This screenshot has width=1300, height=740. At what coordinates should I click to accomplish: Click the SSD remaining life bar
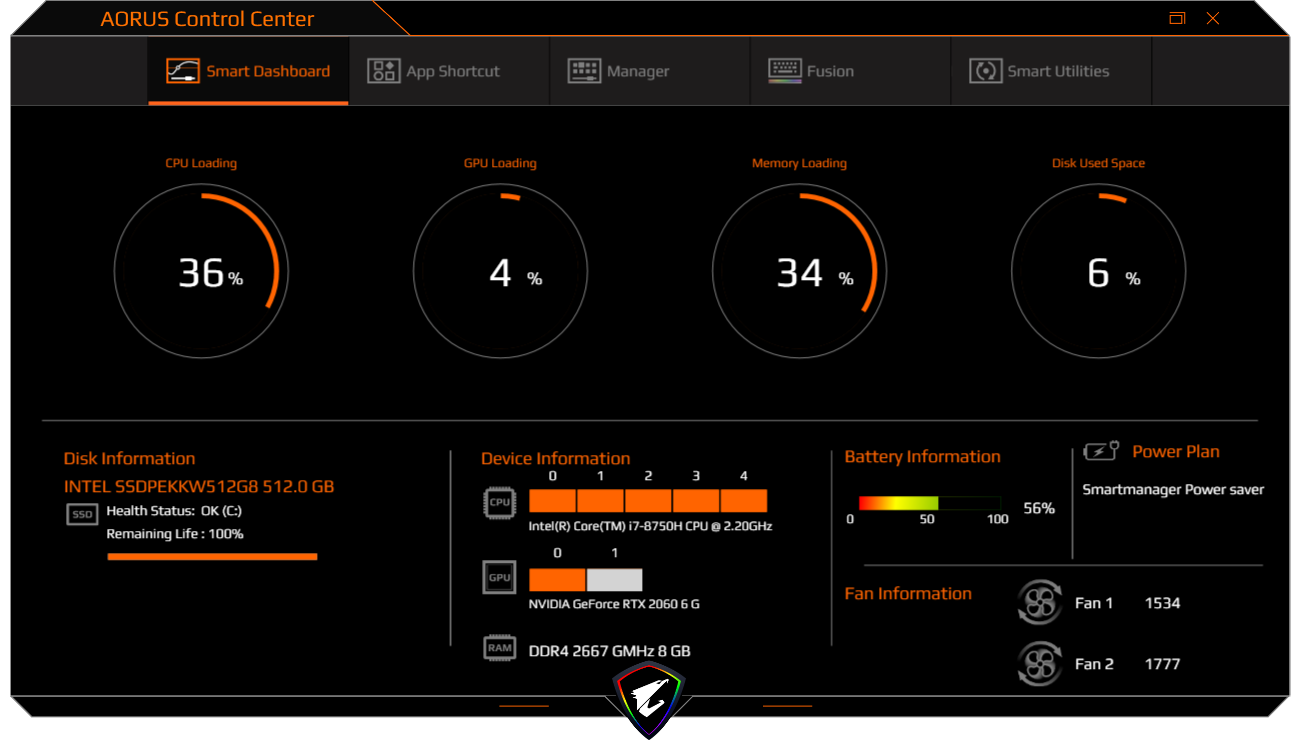212,556
